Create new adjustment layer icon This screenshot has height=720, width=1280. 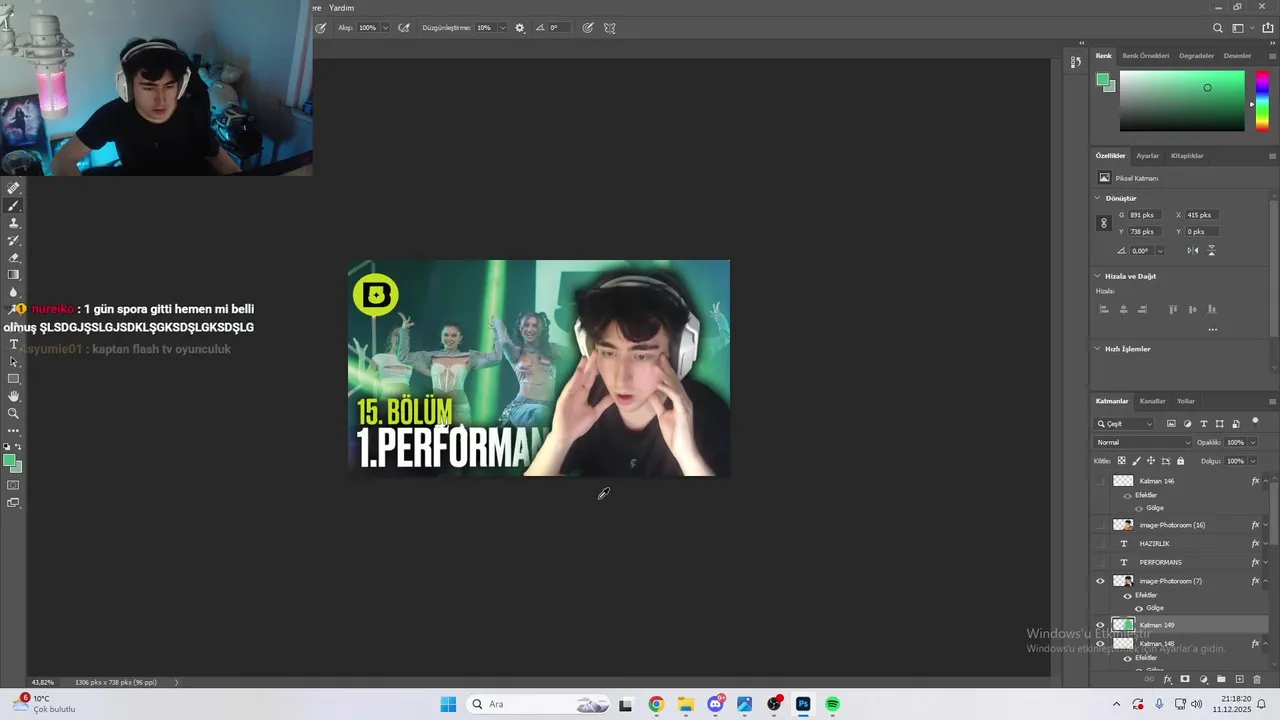[x=1203, y=680]
